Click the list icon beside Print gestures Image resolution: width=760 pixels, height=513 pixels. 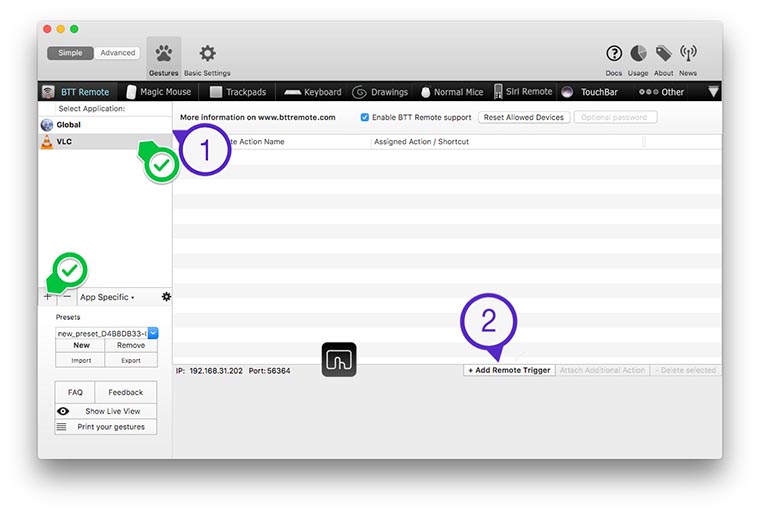[62, 427]
